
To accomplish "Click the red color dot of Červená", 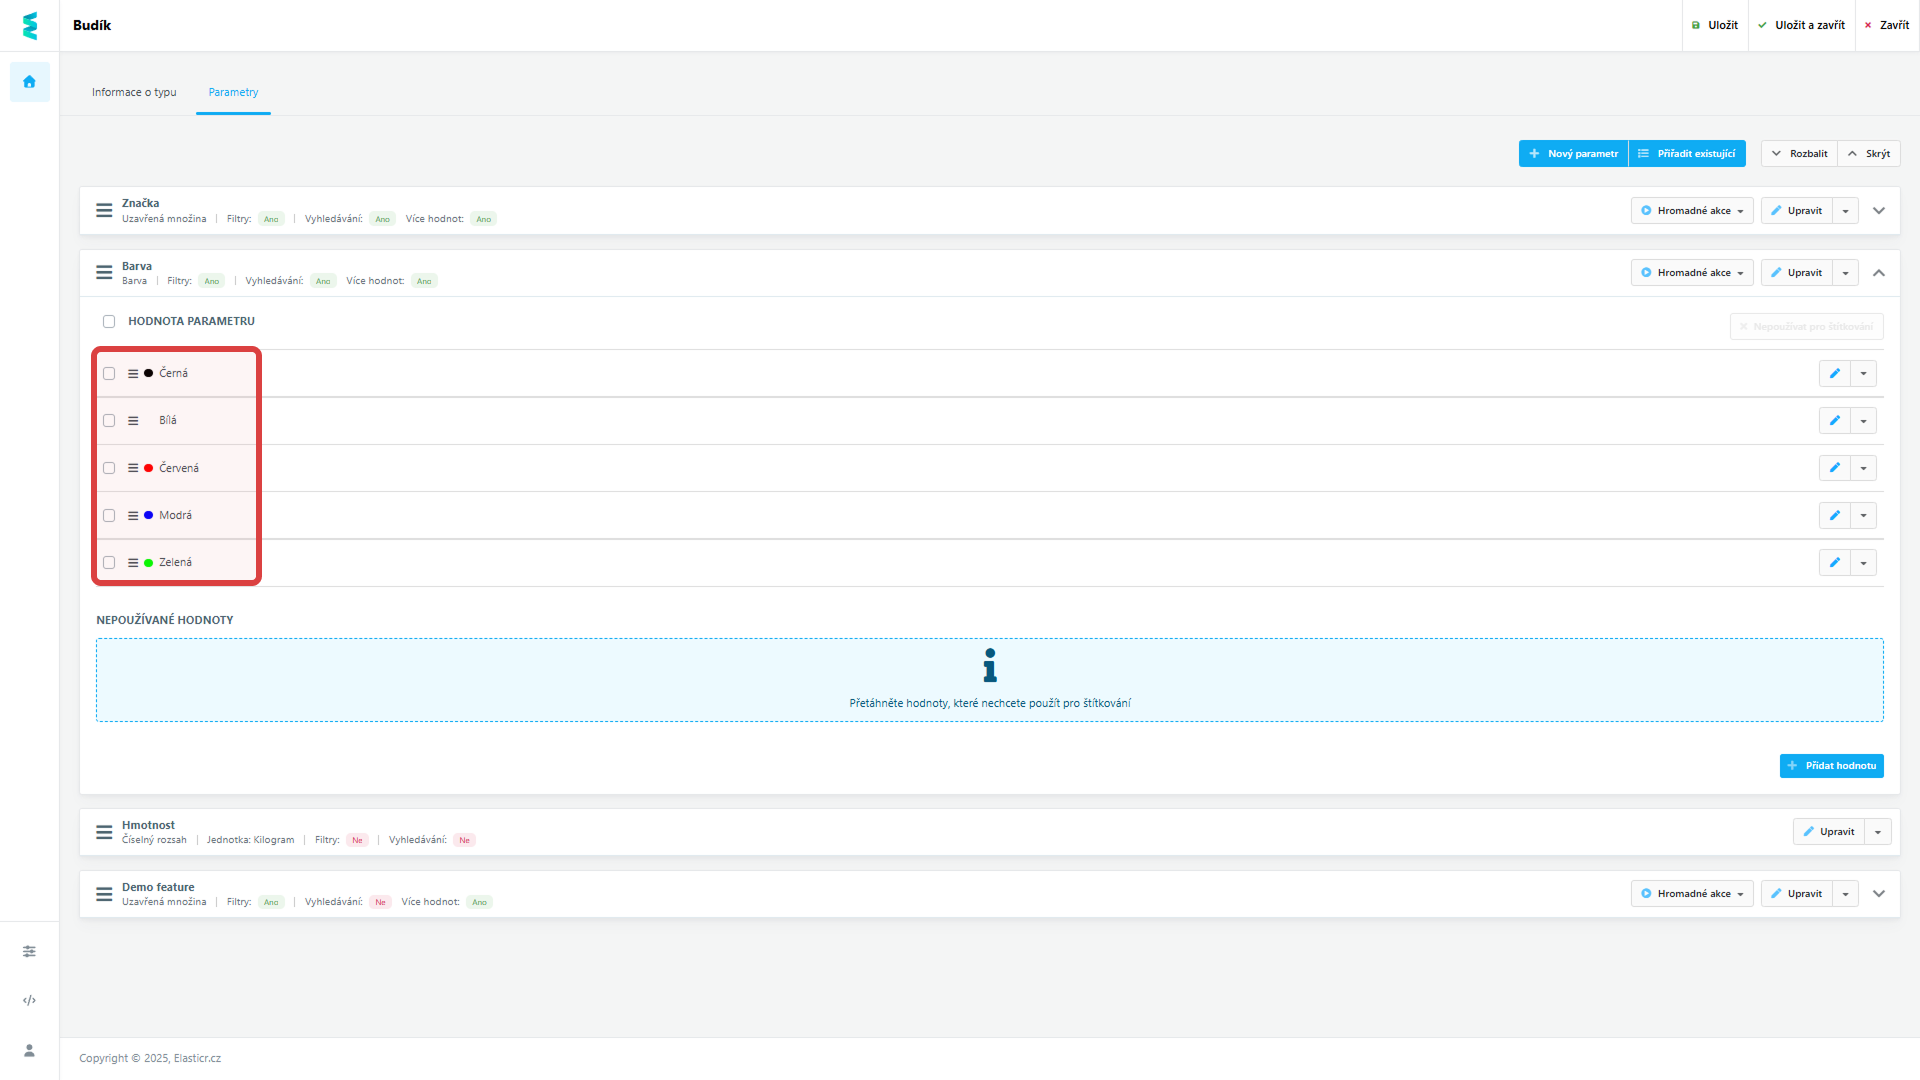I will click(149, 468).
